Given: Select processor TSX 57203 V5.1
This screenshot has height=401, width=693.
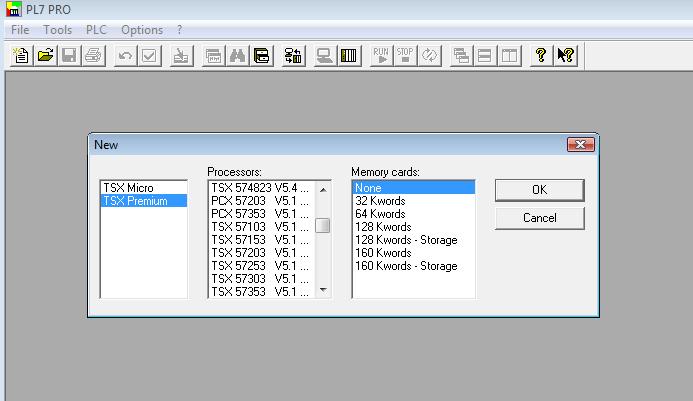Looking at the screenshot, I should [262, 253].
